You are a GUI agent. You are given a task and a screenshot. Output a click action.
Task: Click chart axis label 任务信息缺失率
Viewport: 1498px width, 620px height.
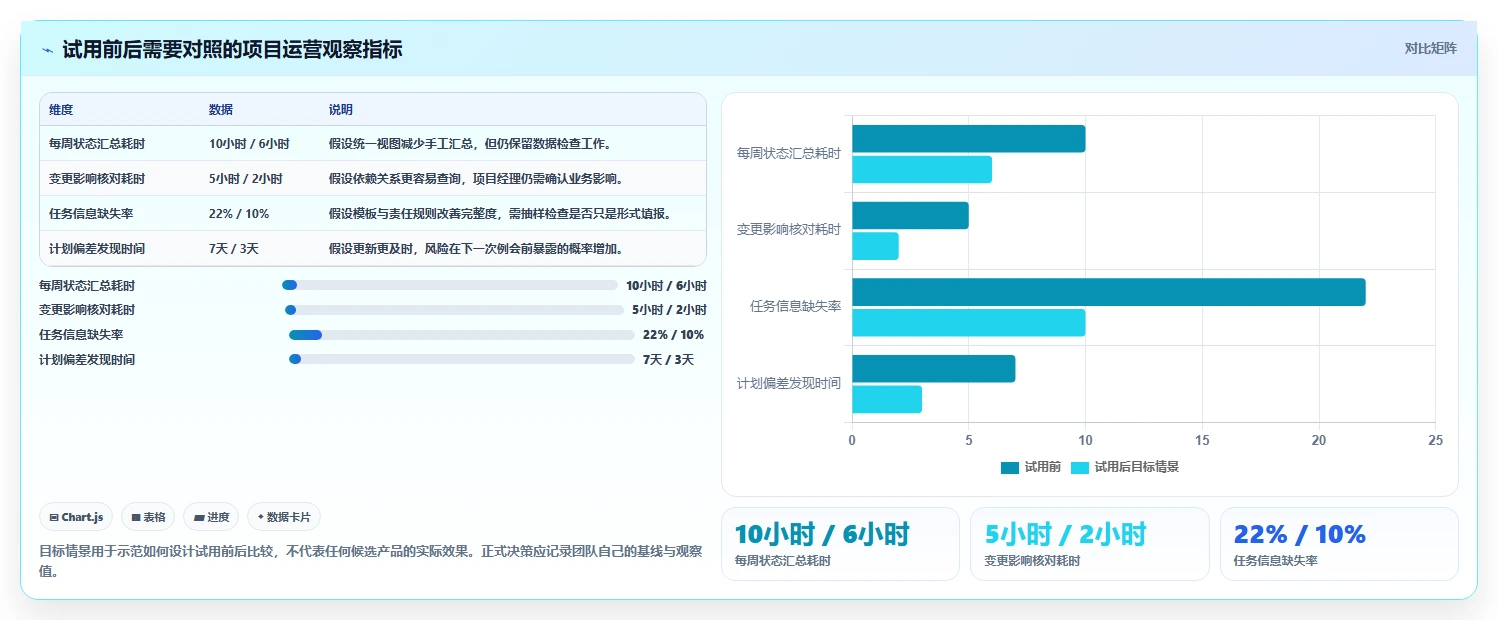click(795, 306)
